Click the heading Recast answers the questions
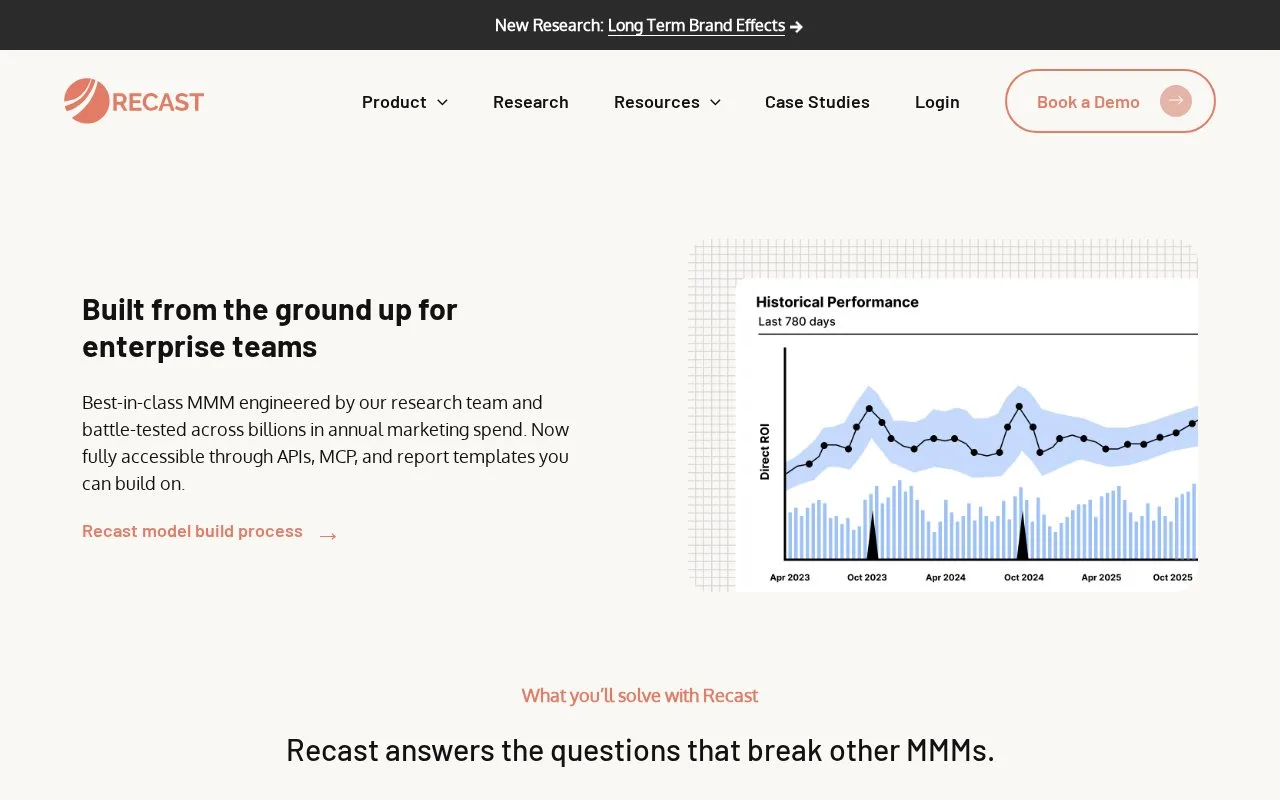This screenshot has height=800, width=1280. 640,750
